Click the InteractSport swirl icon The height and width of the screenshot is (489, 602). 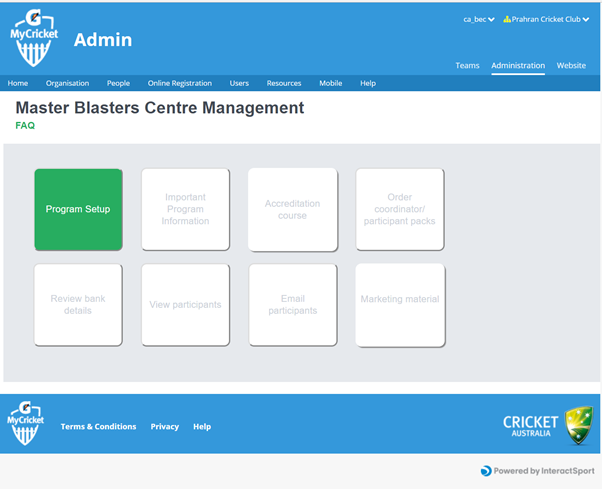coord(486,471)
